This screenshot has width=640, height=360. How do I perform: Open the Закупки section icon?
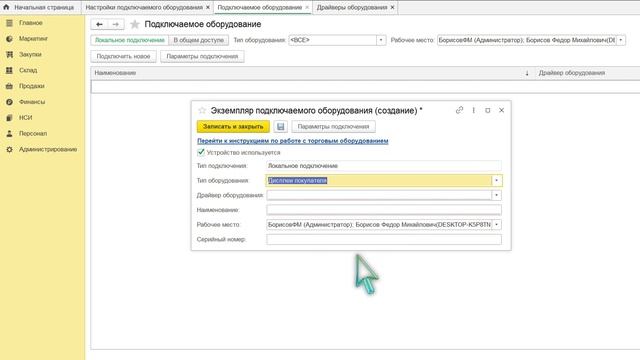click(9, 54)
